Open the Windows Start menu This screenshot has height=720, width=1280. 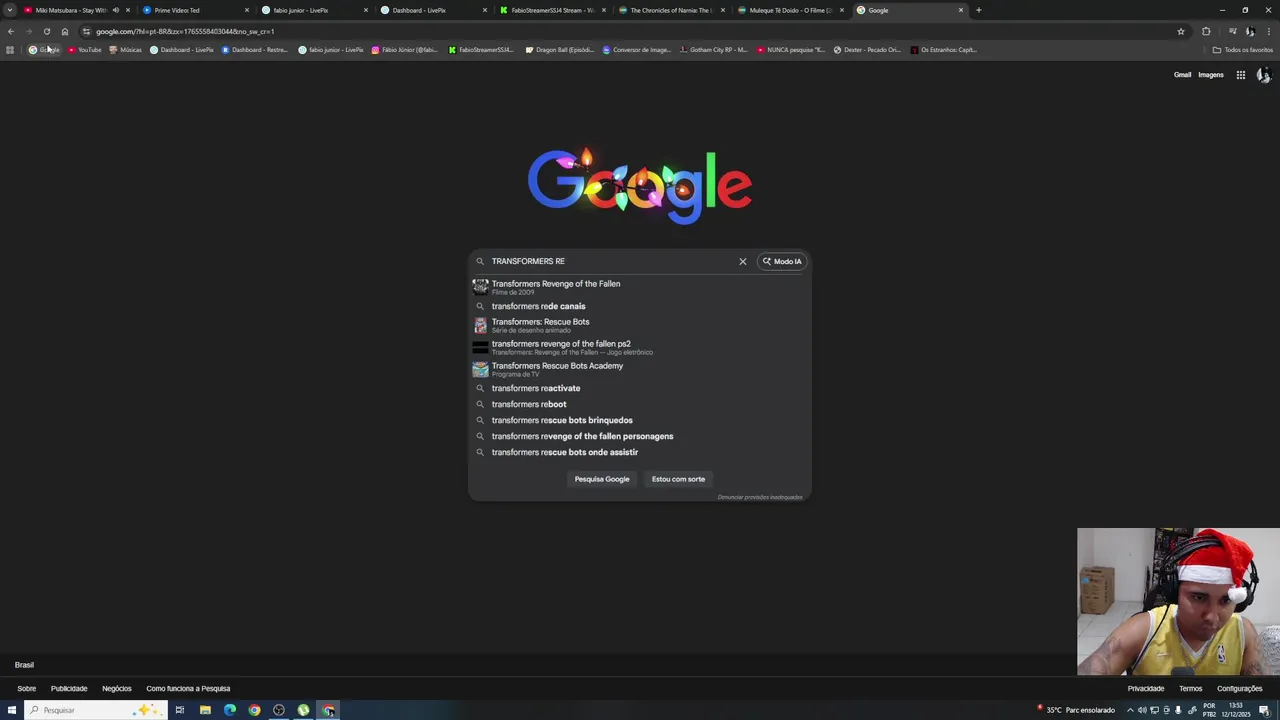pyautogui.click(x=12, y=710)
